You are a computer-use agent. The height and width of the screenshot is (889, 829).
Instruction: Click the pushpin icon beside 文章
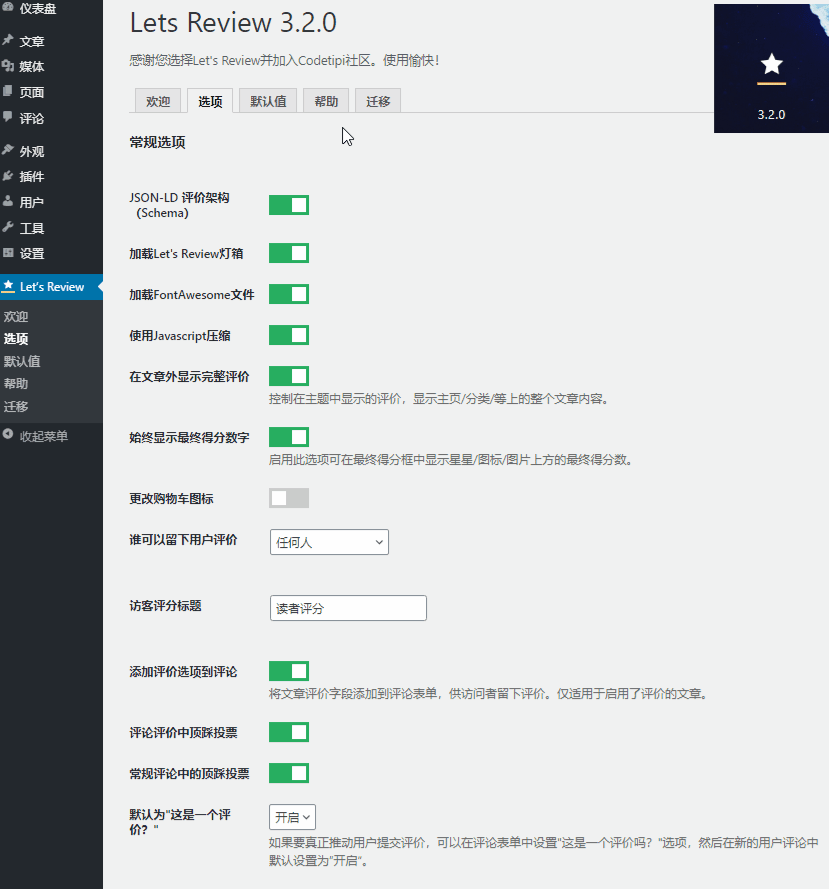(x=8, y=40)
